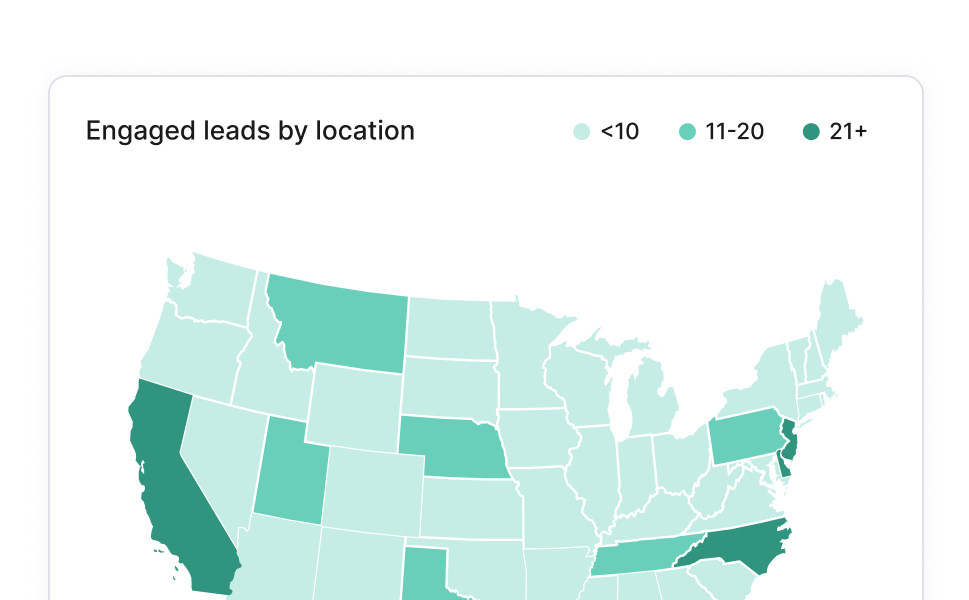Select the <10 legend label
The image size is (969, 600).
619,131
